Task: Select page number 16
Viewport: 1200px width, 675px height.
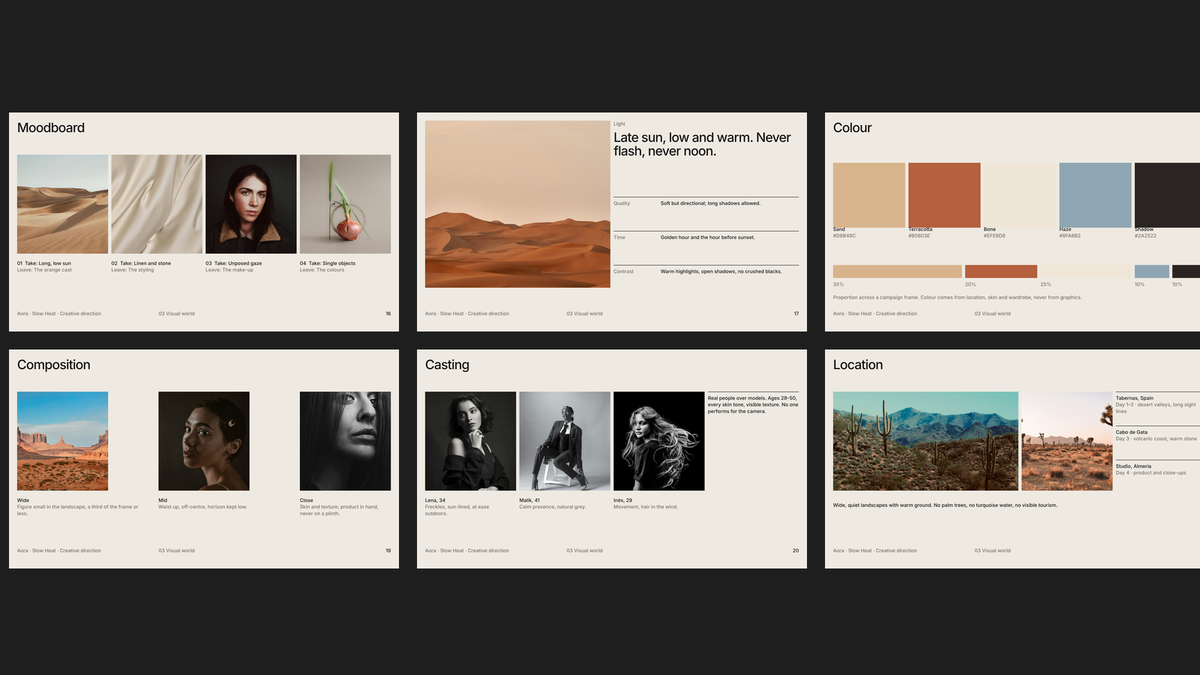Action: coord(388,314)
